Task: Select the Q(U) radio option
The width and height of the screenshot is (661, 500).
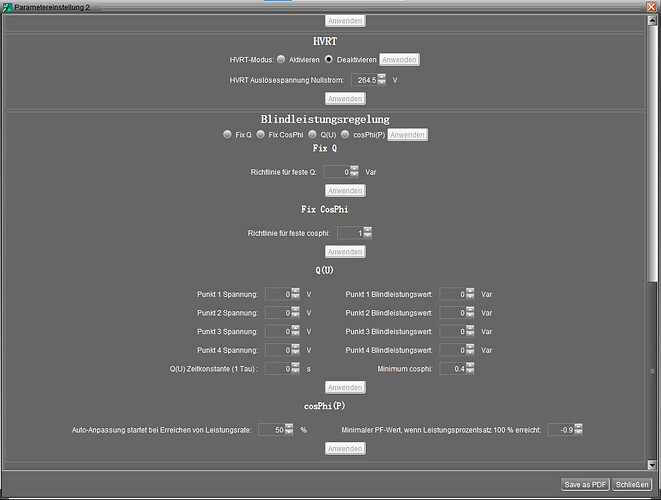Action: [312, 134]
